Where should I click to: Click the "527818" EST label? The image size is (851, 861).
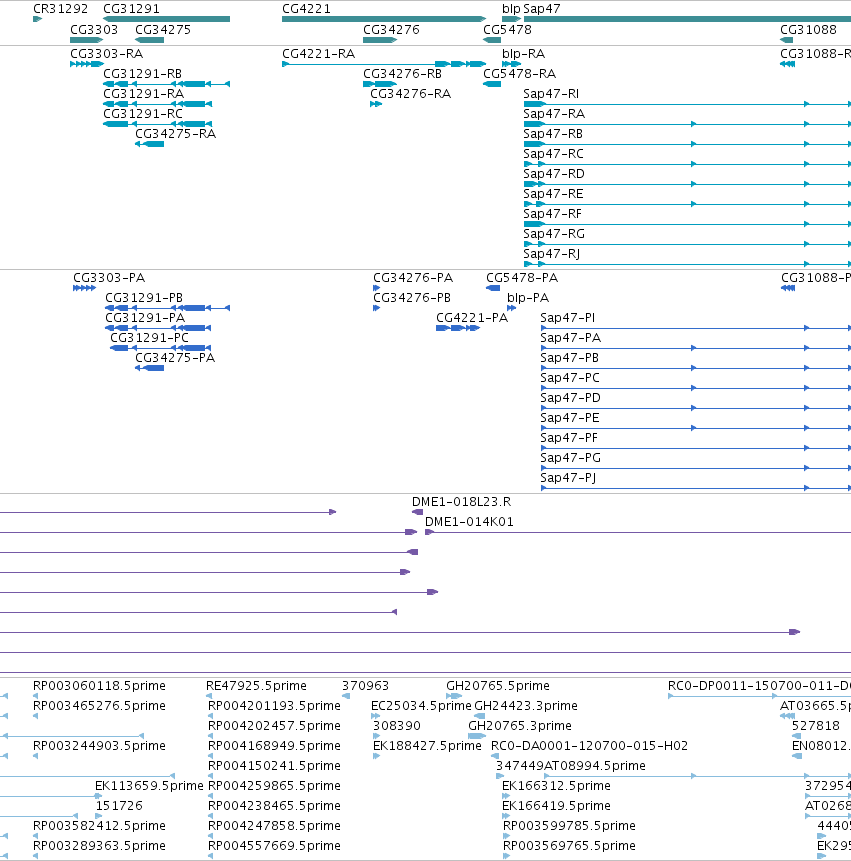click(815, 726)
